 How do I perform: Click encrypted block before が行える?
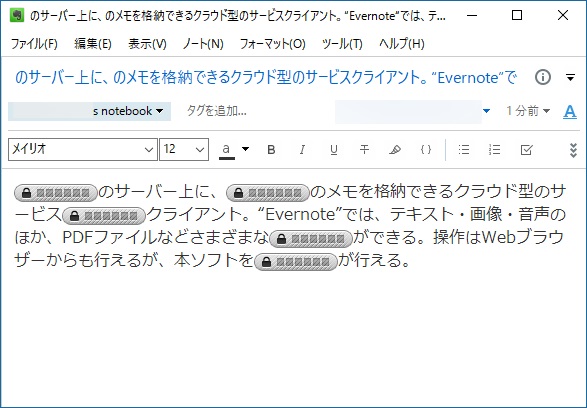point(296,262)
